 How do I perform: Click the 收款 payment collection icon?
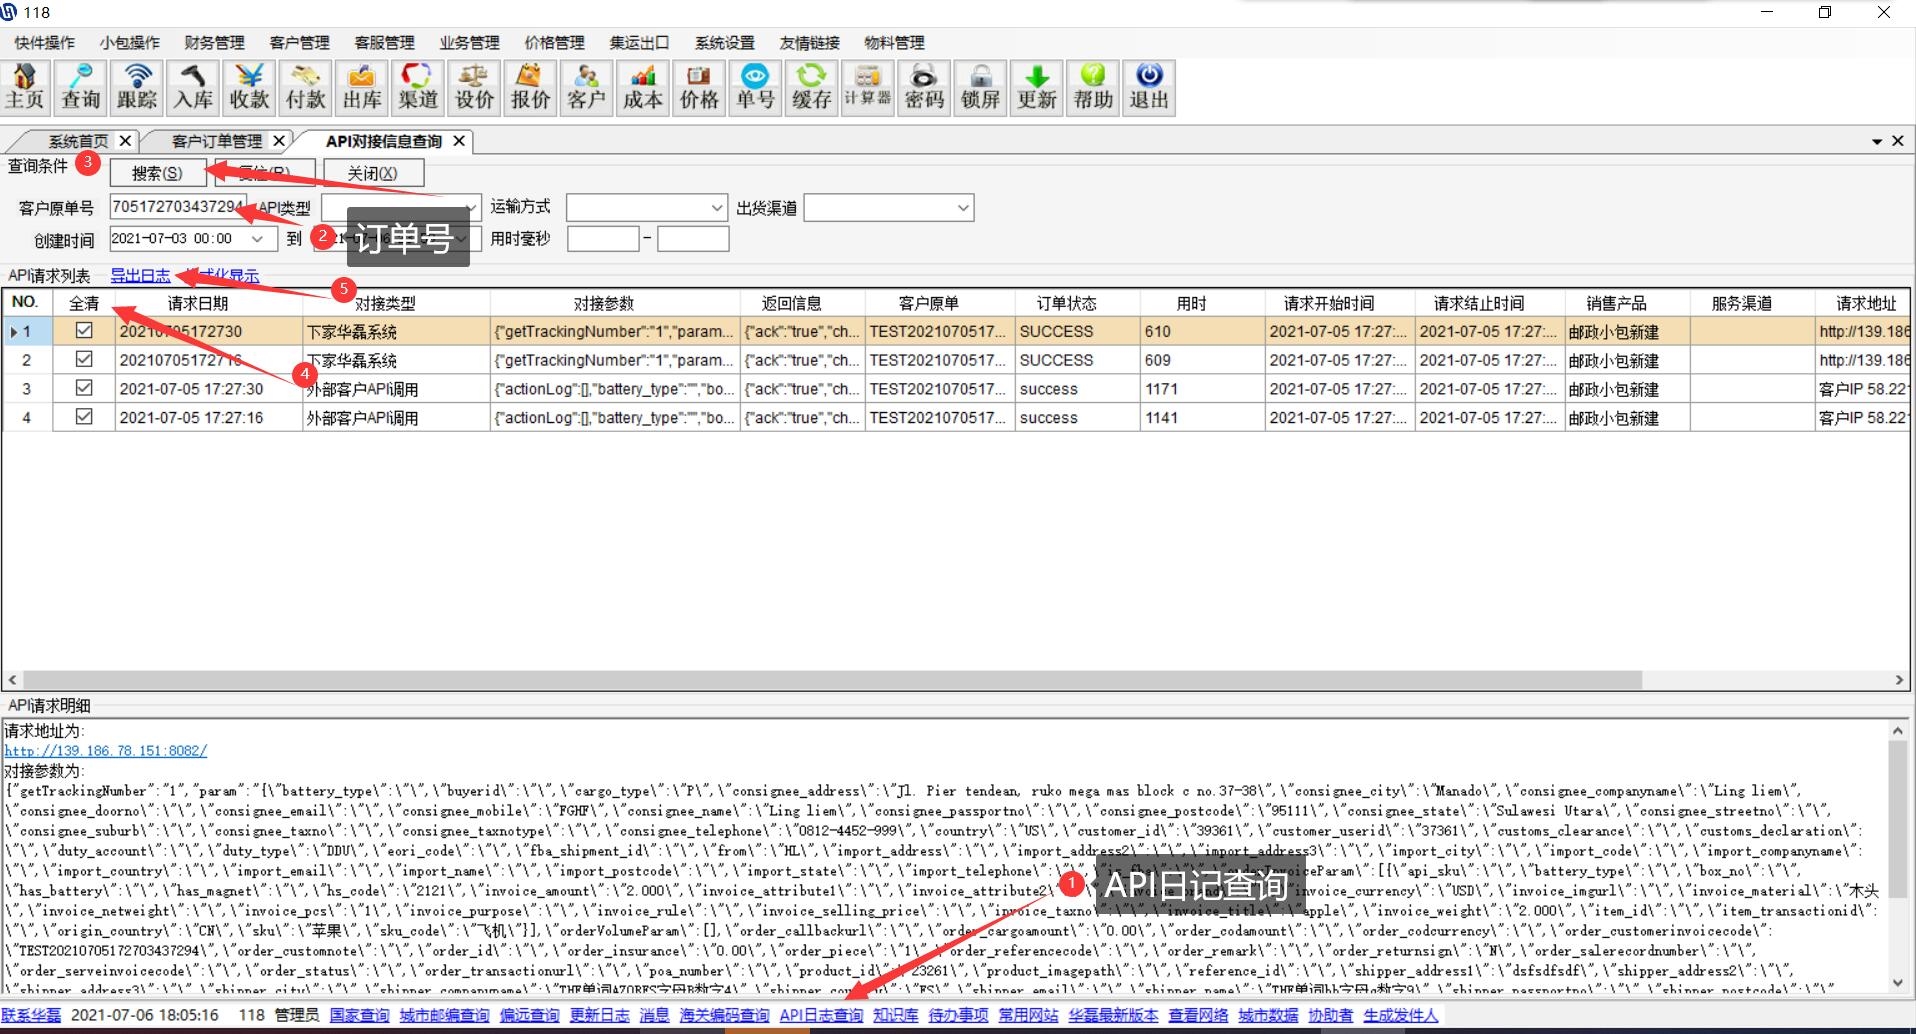tap(249, 87)
